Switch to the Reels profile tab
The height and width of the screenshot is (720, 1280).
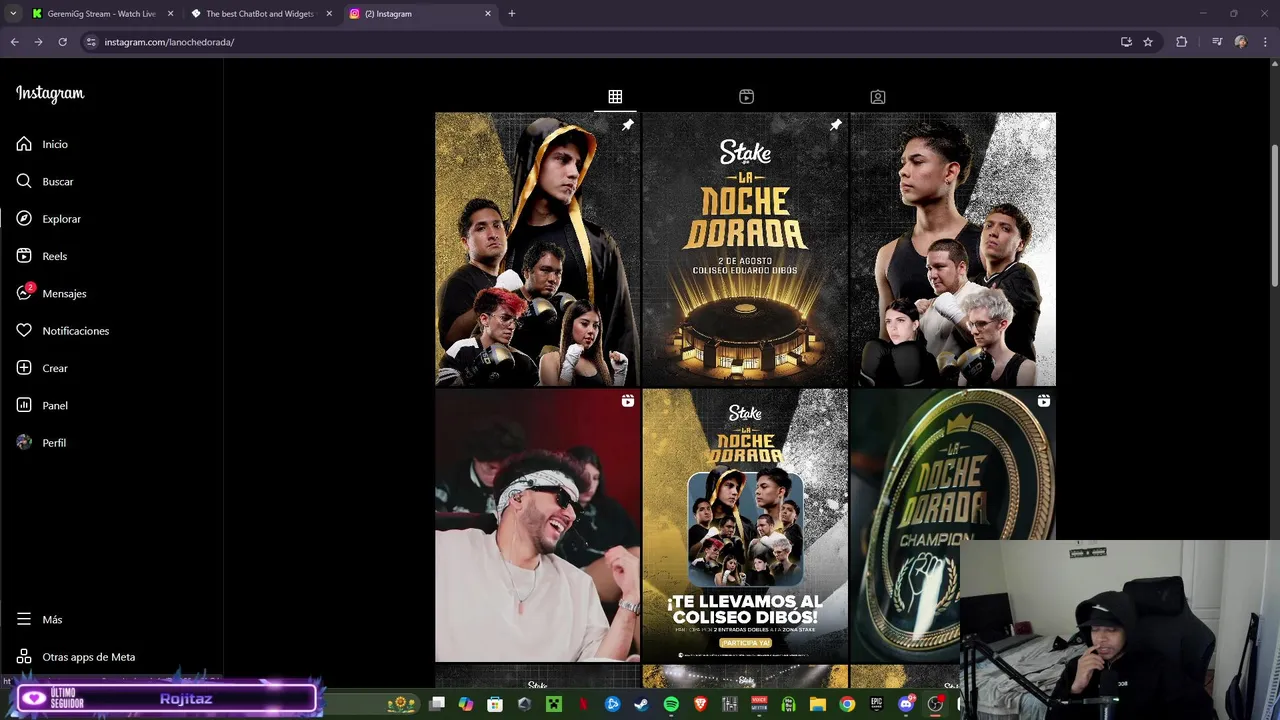coord(746,97)
